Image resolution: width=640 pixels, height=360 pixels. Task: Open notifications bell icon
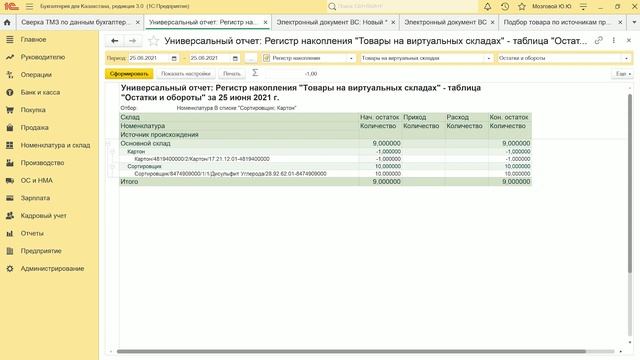point(487,7)
